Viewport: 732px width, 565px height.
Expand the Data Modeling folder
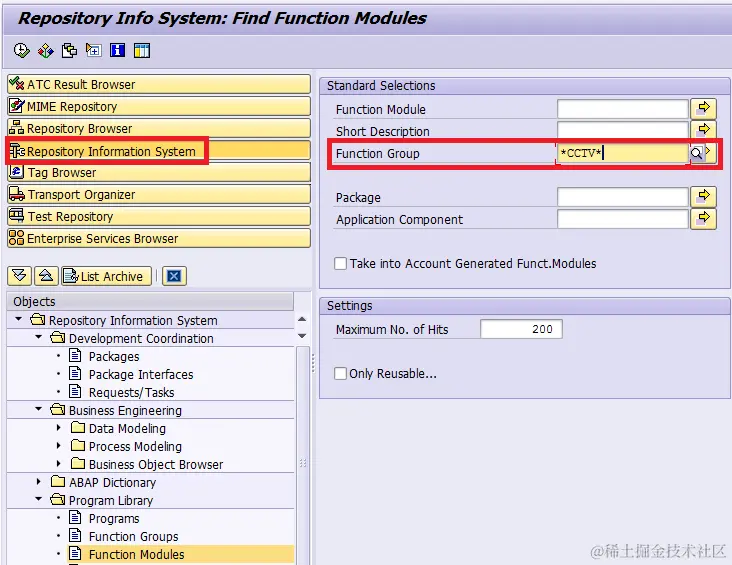point(58,428)
